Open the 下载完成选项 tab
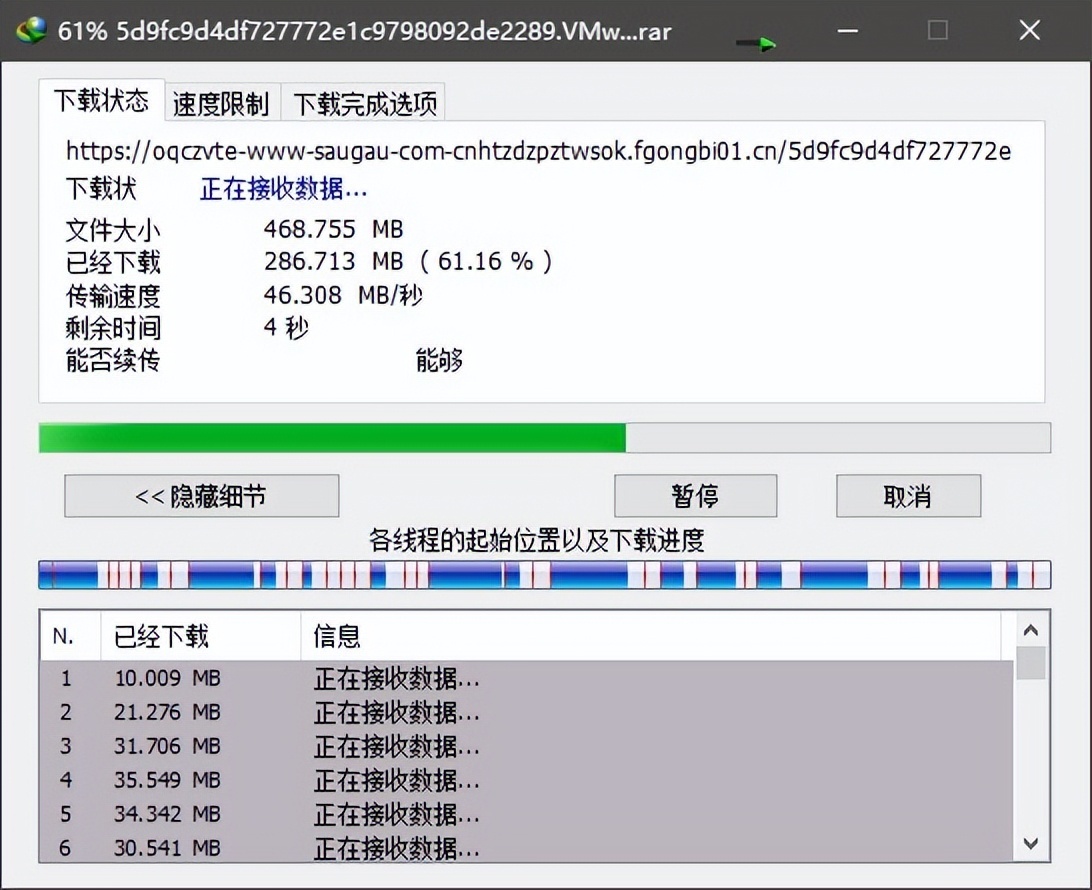 pos(365,104)
